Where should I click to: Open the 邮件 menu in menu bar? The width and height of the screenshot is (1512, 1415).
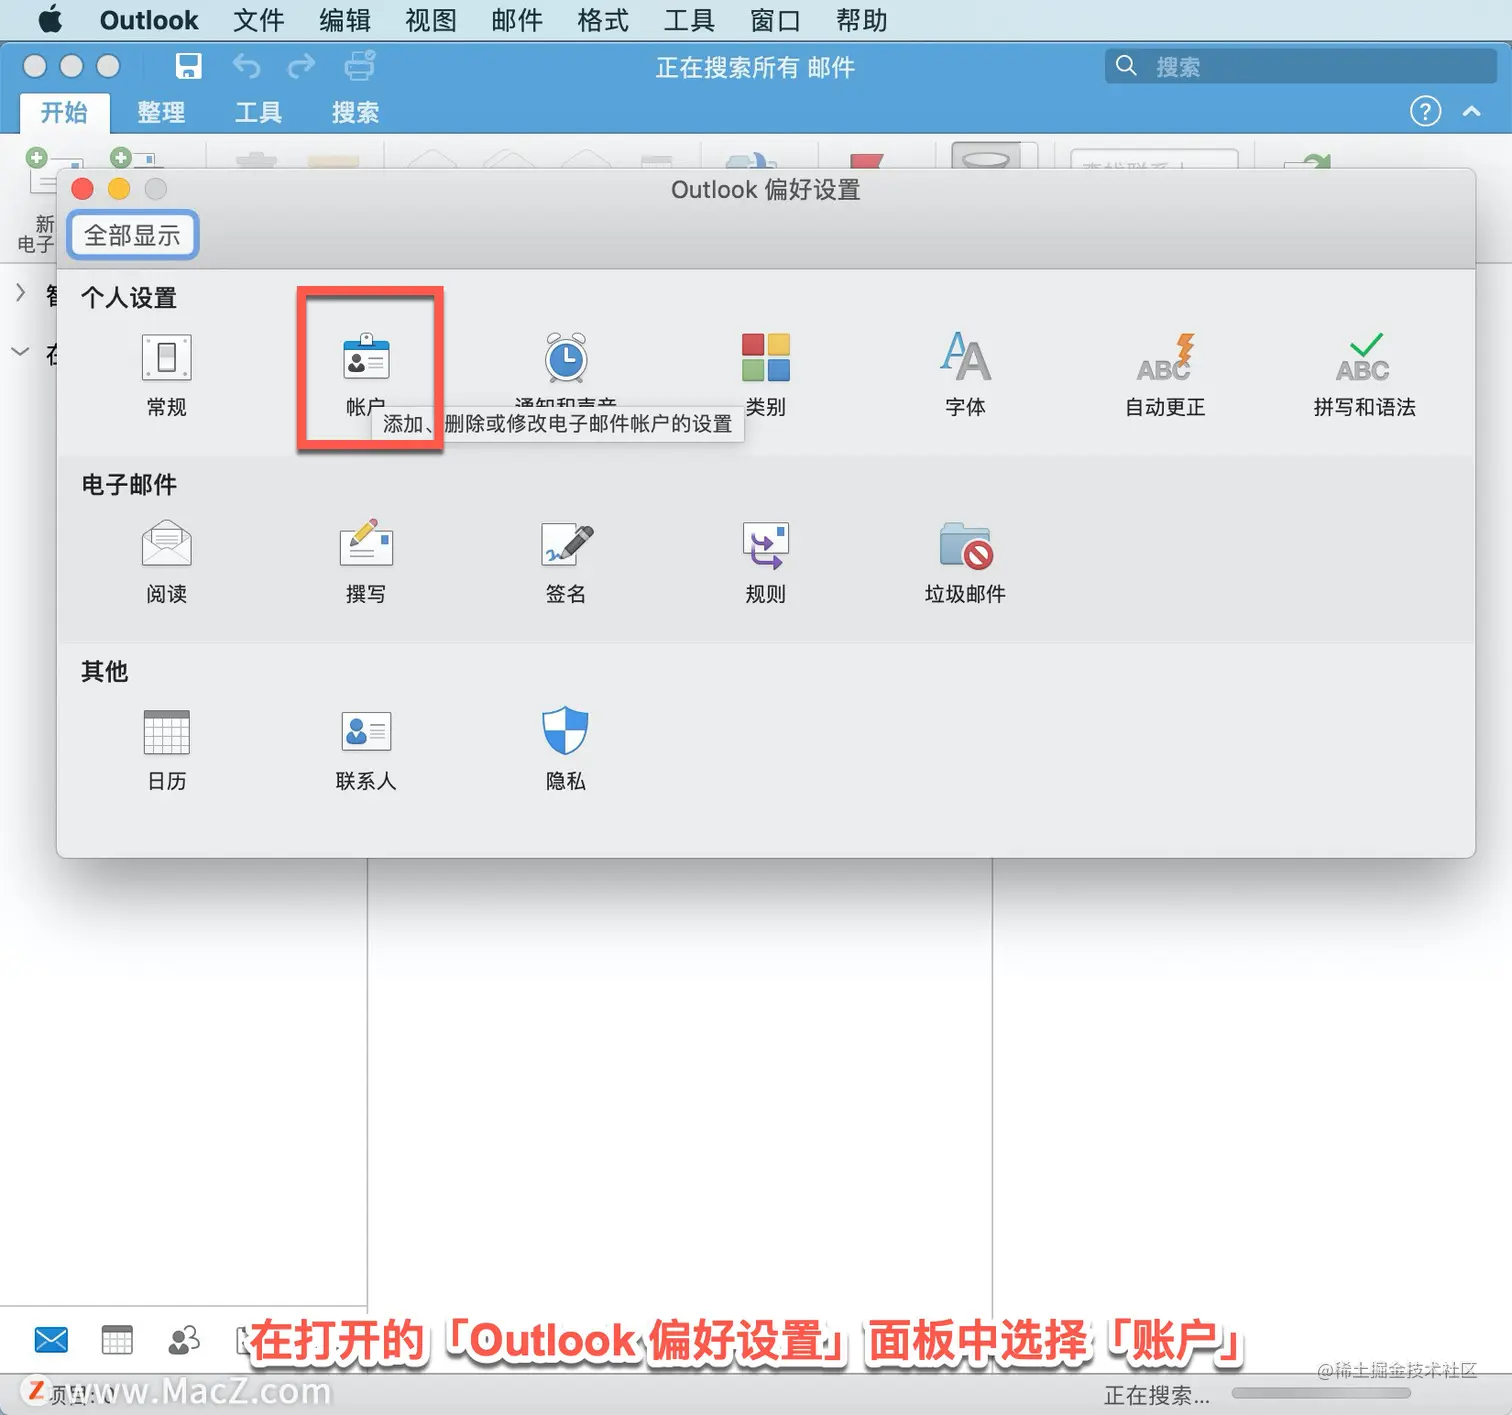coord(517,20)
